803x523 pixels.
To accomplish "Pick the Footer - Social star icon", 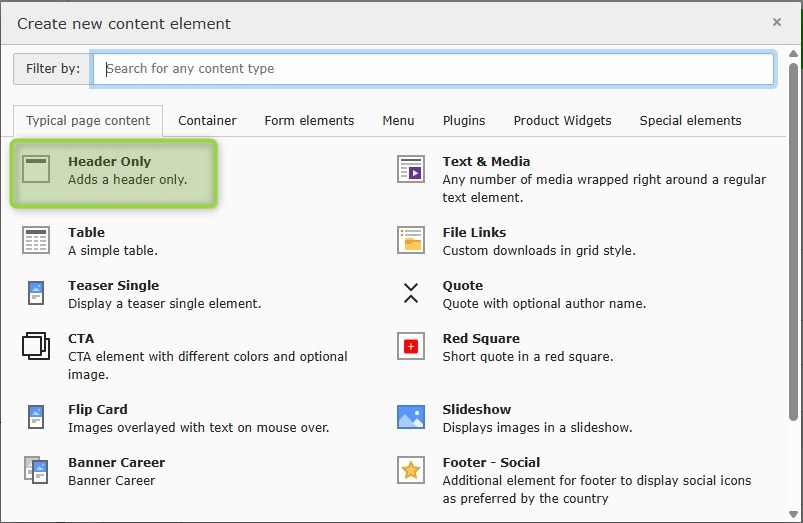I will pos(411,471).
